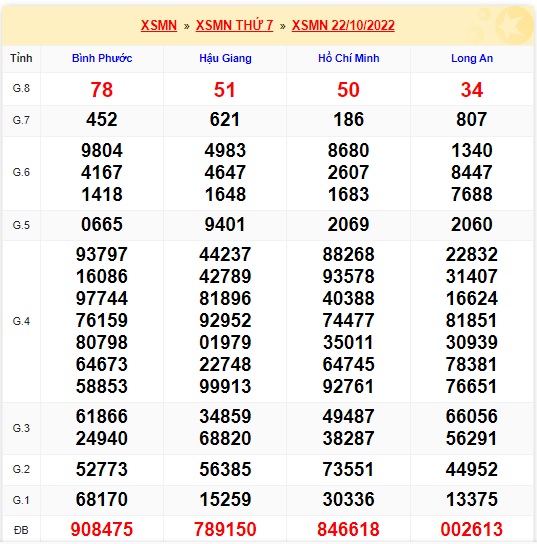
Task: Click the star icon in the header
Action: (514, 26)
